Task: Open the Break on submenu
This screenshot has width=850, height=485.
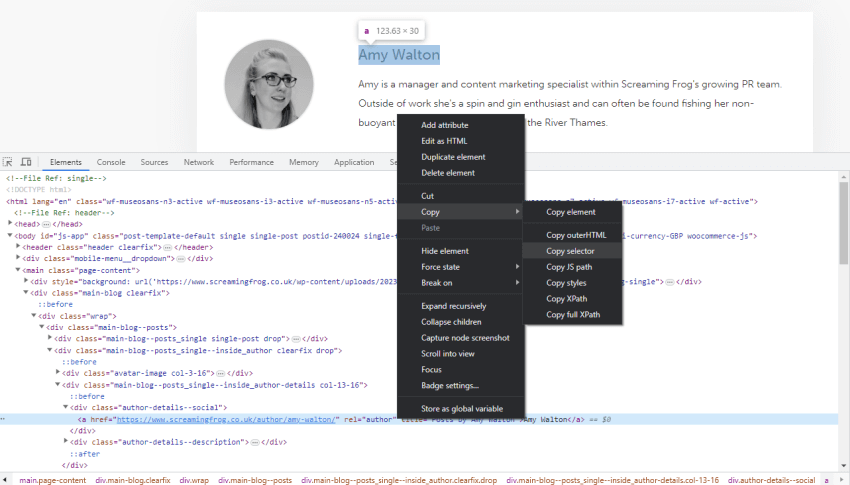Action: click(461, 283)
